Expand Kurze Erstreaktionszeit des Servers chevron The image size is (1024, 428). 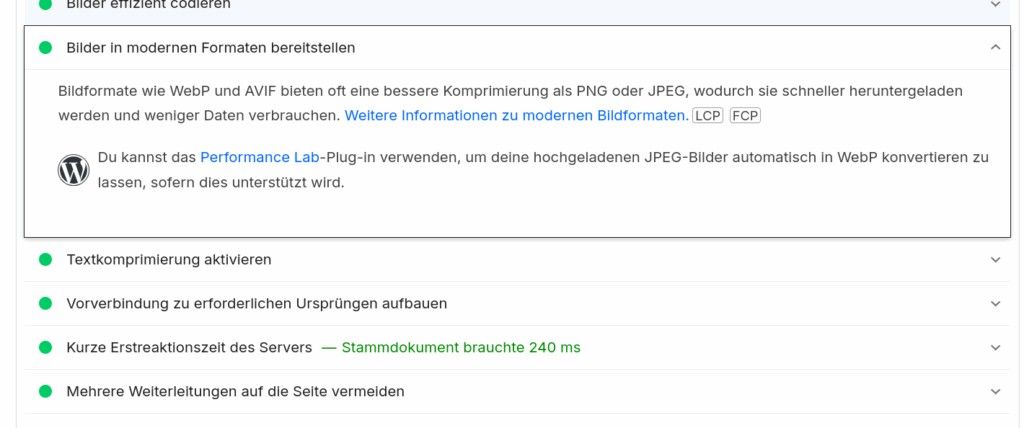pos(995,348)
